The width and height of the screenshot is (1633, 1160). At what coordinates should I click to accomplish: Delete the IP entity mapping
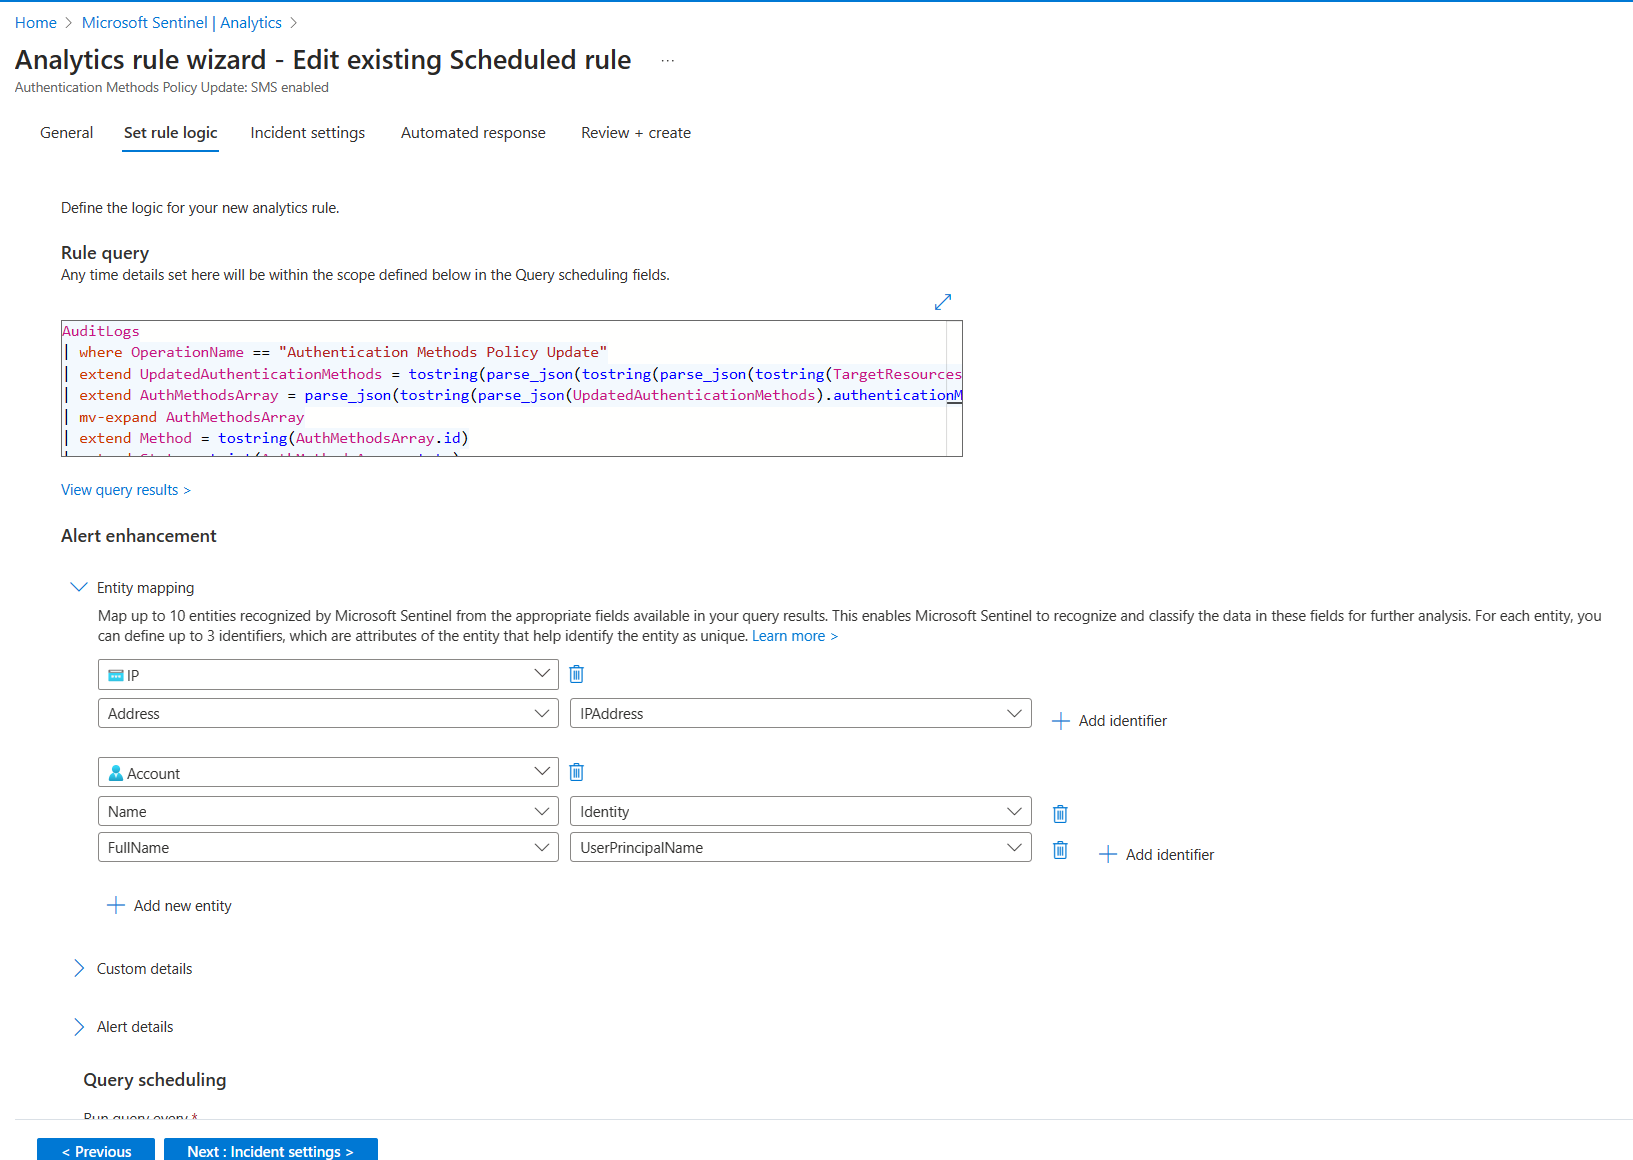click(x=576, y=674)
